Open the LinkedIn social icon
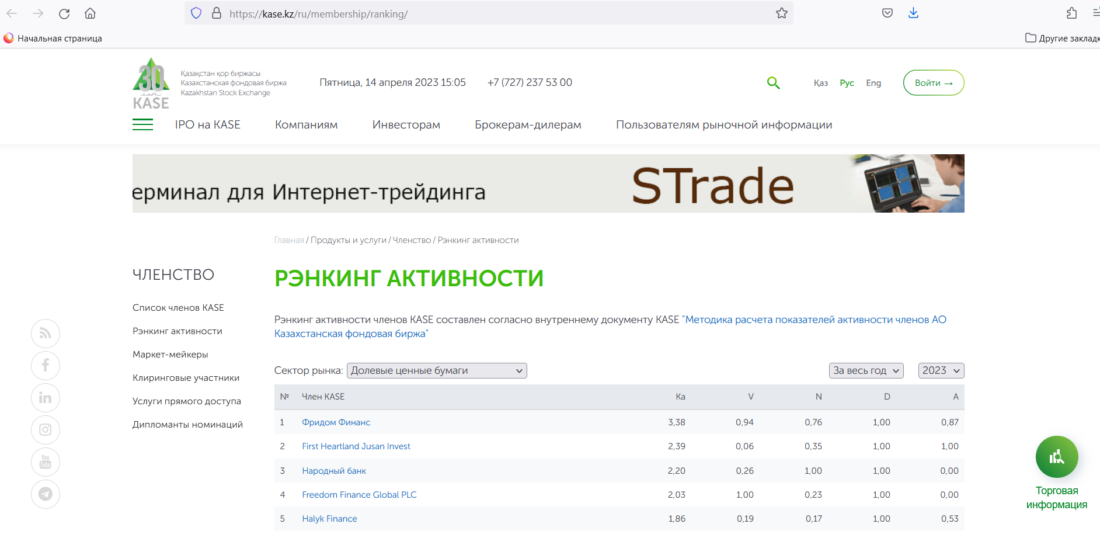Viewport: 1100px width, 538px height. [45, 397]
